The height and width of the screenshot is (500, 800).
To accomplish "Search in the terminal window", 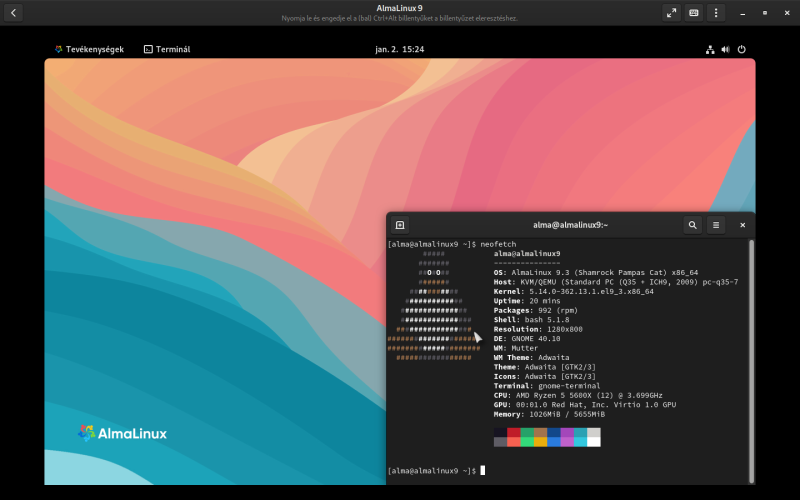I will 692,225.
